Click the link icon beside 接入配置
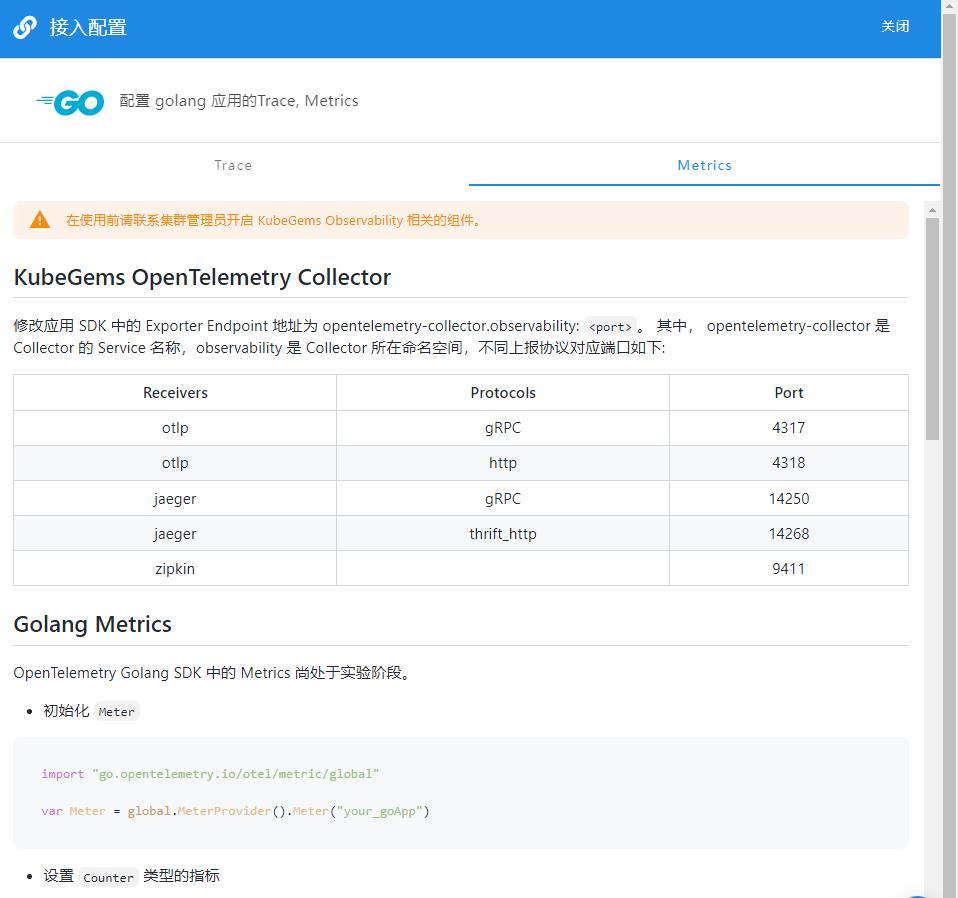The image size is (958, 898). (x=25, y=27)
